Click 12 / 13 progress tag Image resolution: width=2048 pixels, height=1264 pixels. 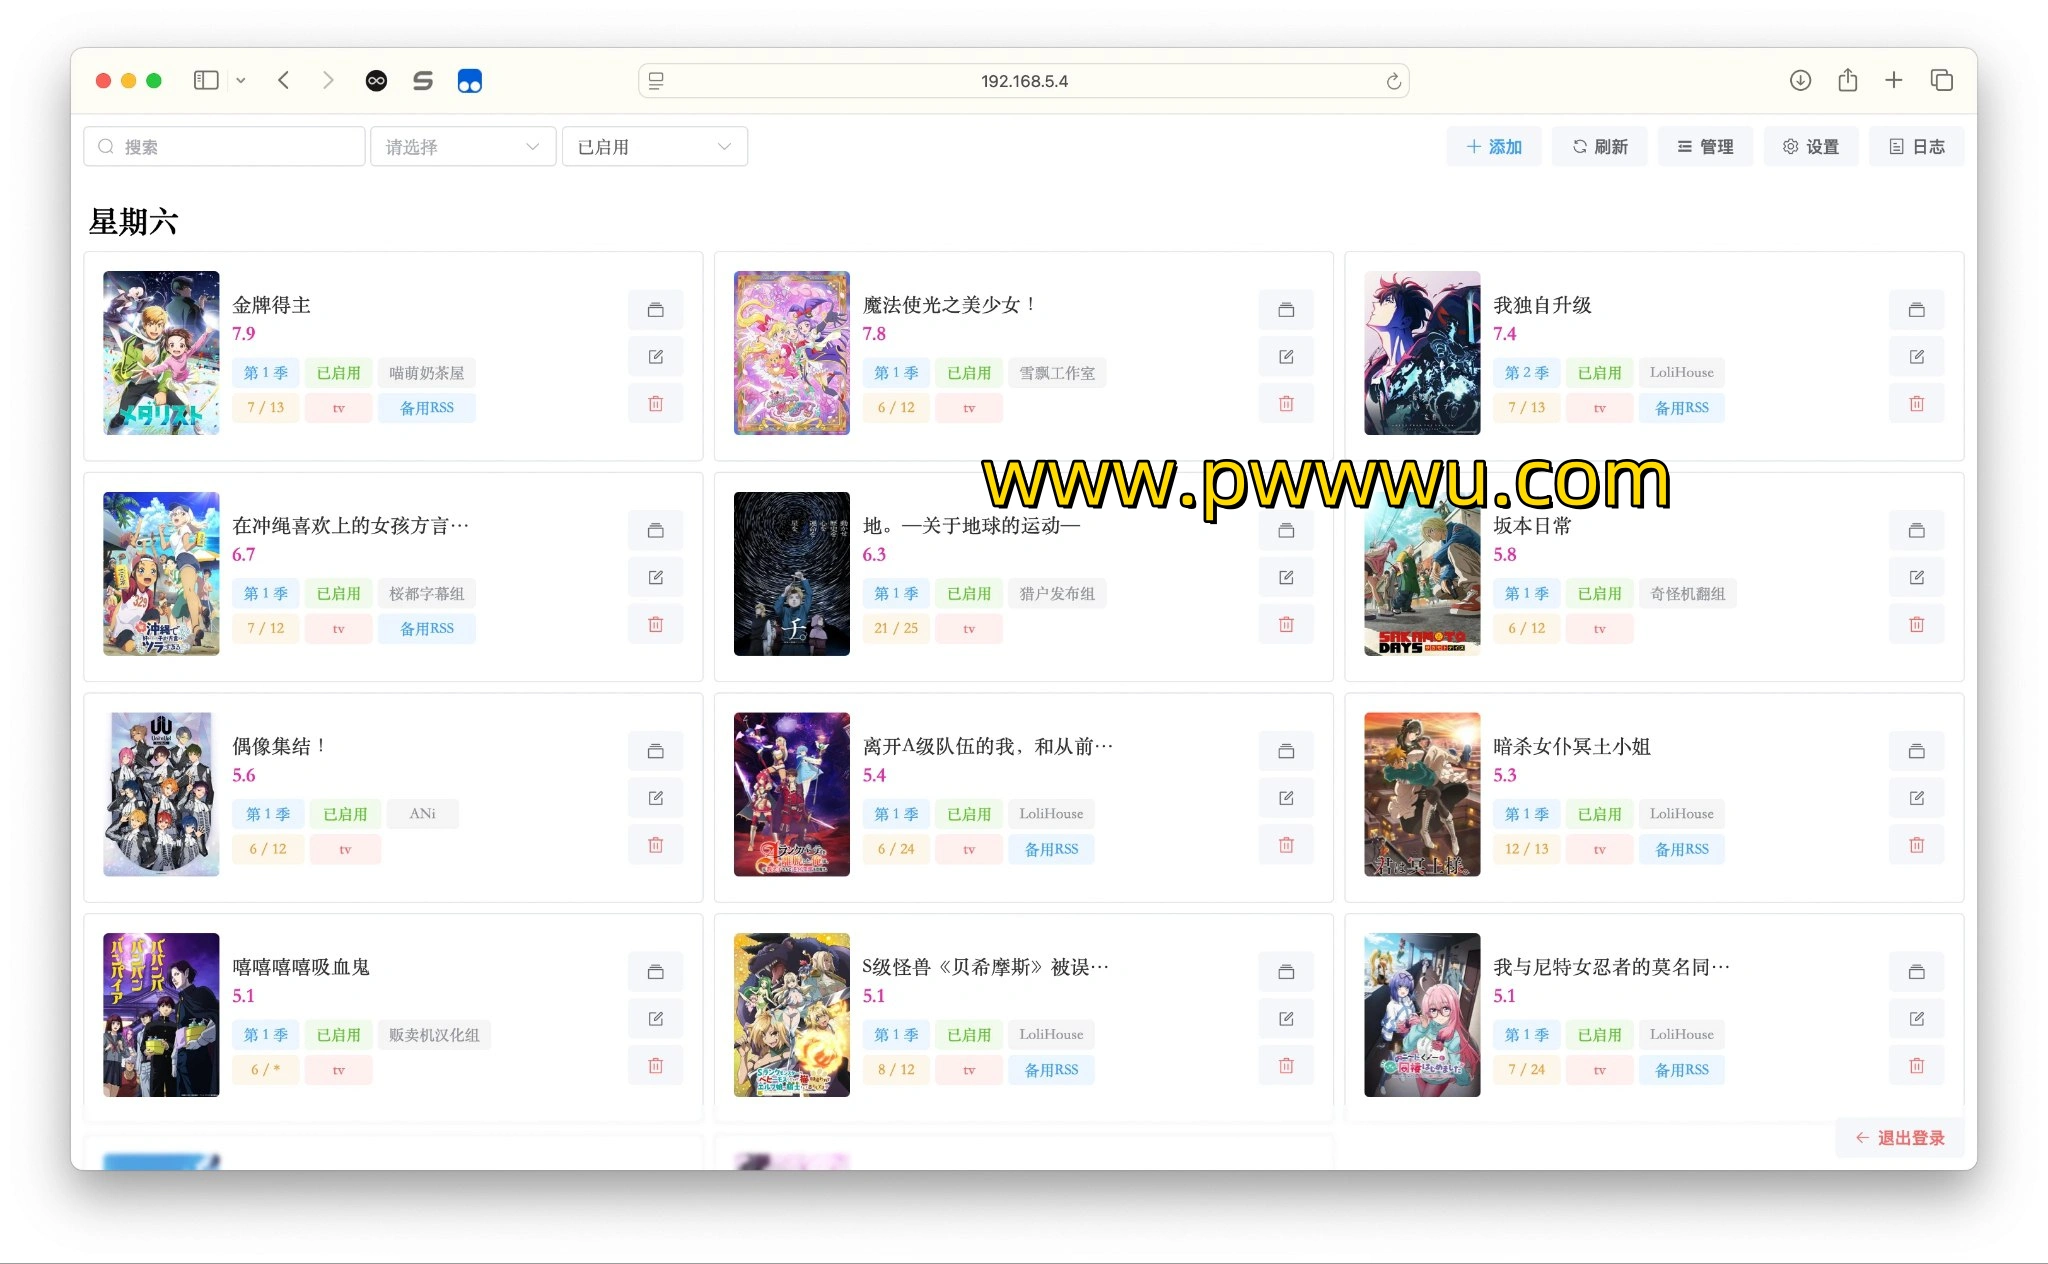click(x=1526, y=849)
